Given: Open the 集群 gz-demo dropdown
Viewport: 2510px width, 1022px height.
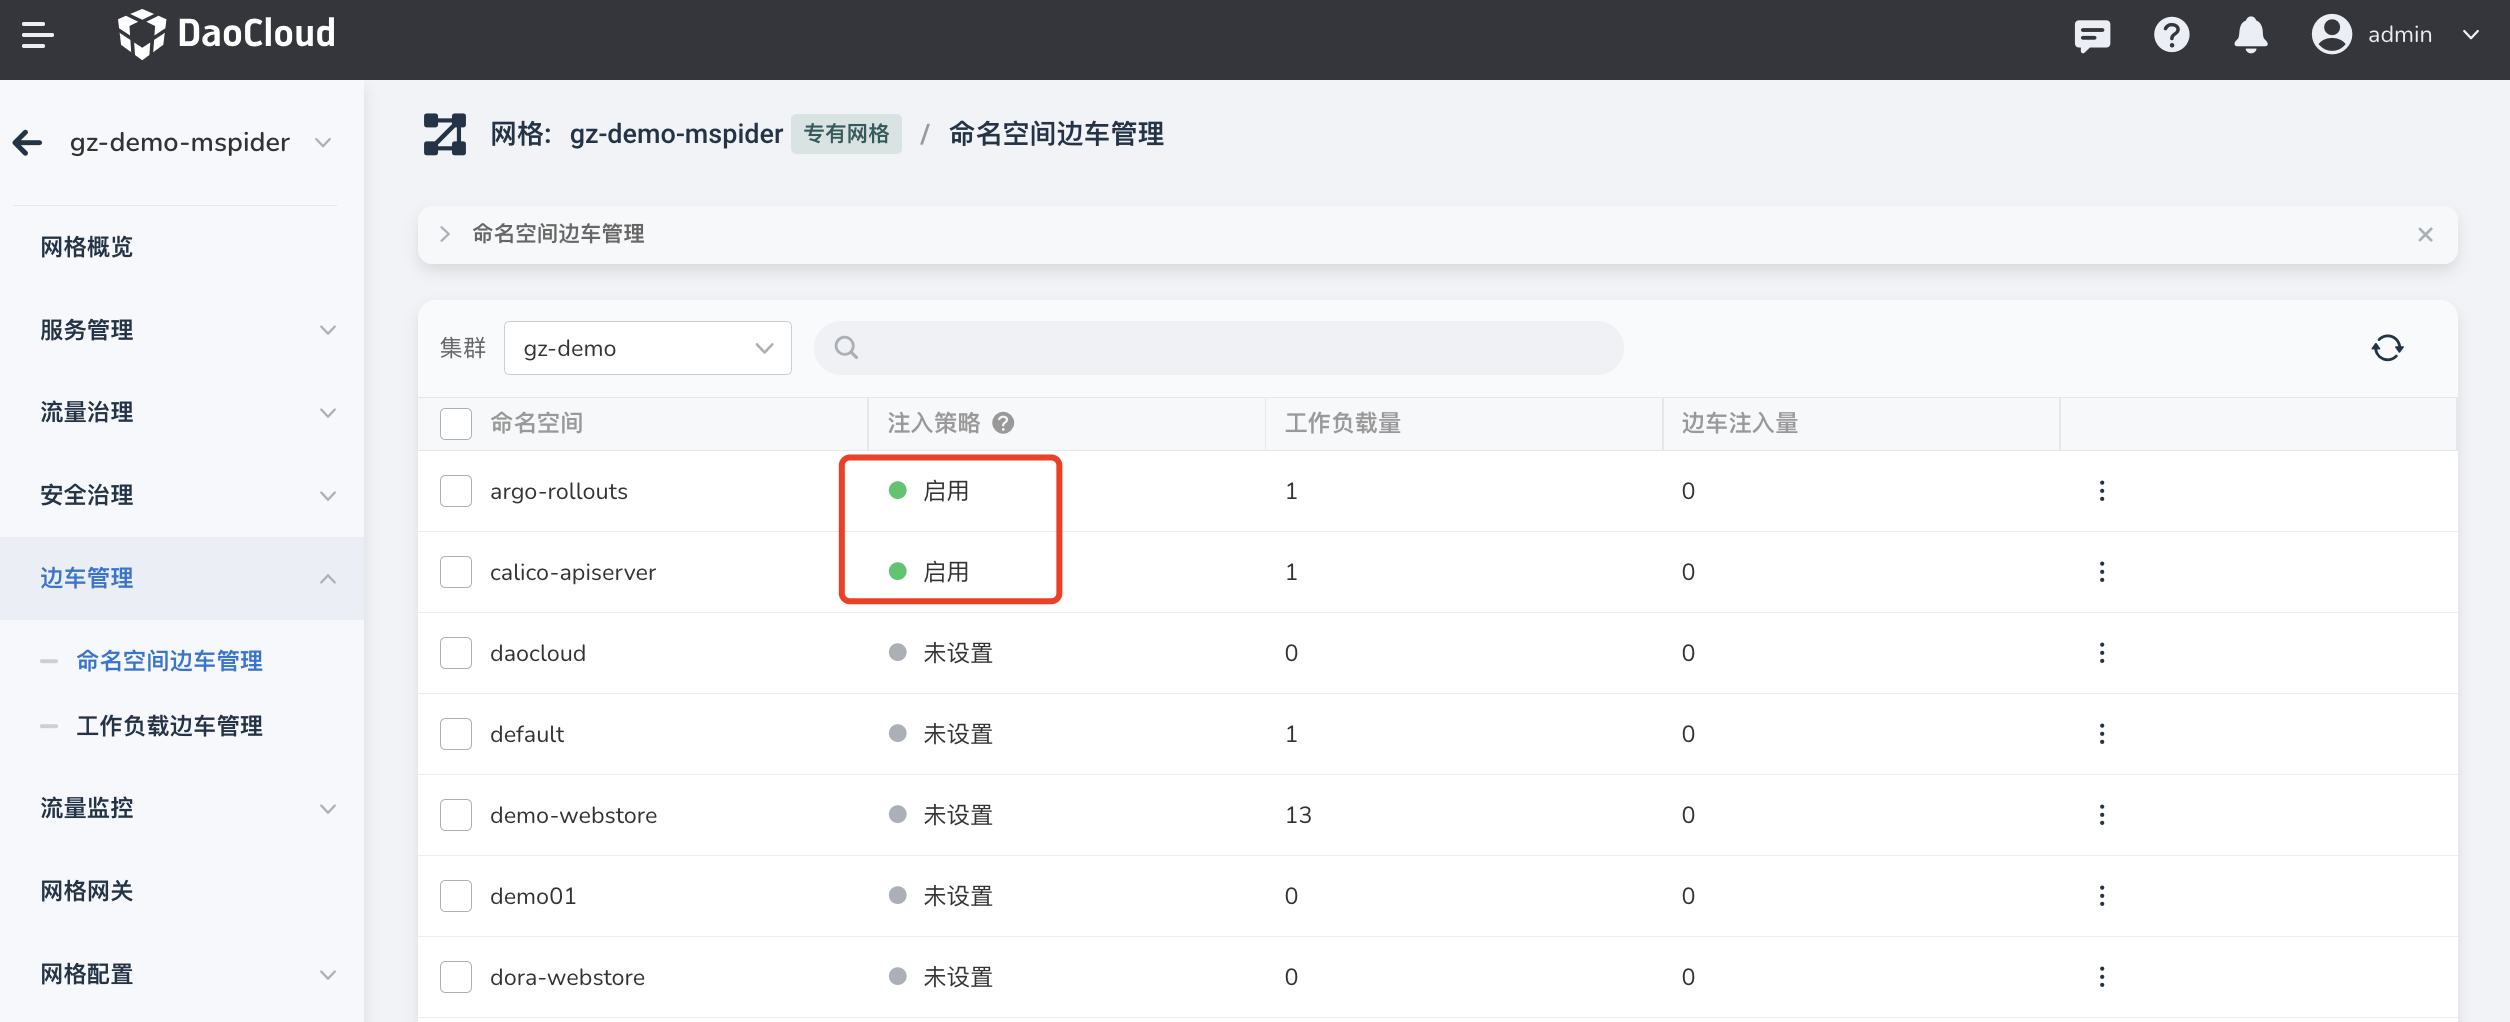Looking at the screenshot, I should pyautogui.click(x=648, y=348).
